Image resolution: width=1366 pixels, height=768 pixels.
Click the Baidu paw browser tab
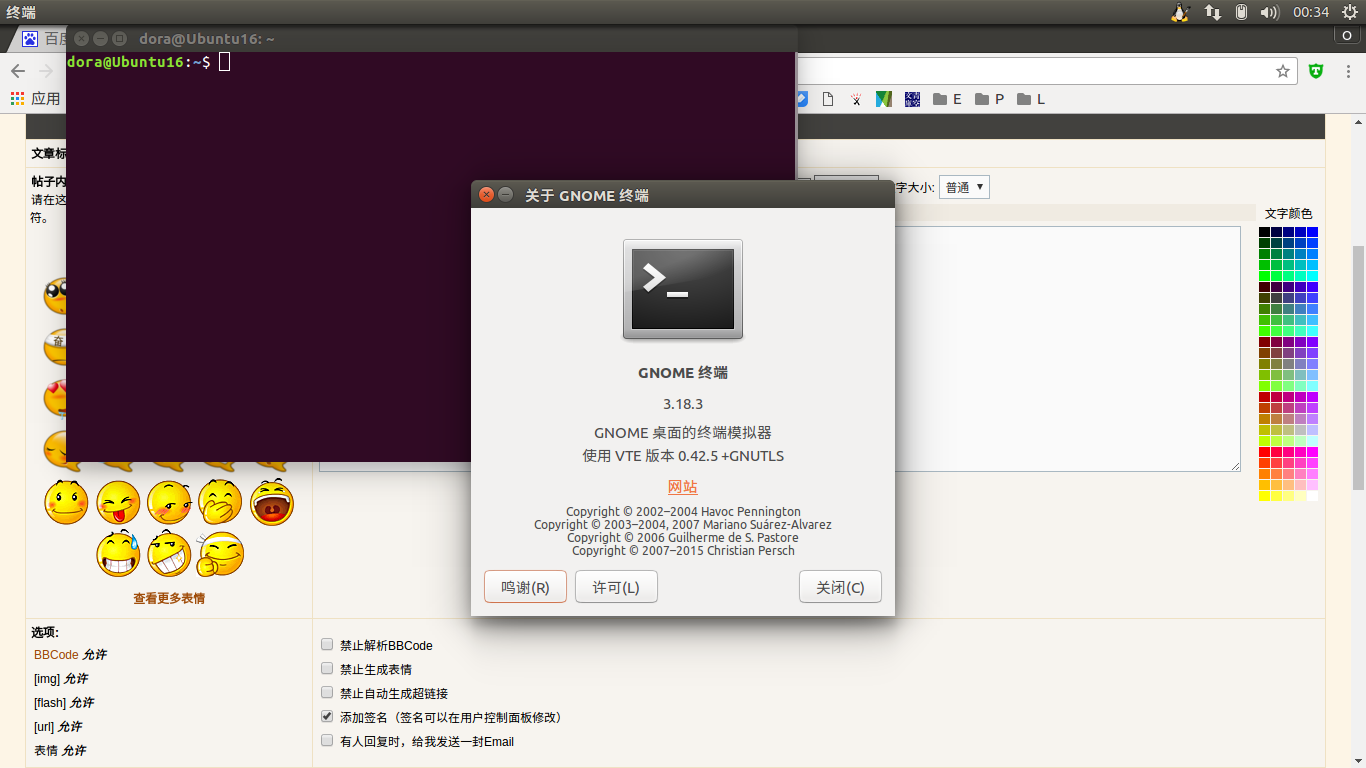(x=44, y=39)
